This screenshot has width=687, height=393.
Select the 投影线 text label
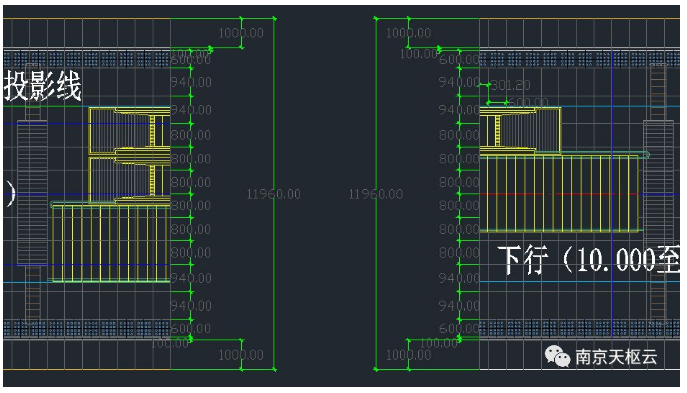[42, 86]
